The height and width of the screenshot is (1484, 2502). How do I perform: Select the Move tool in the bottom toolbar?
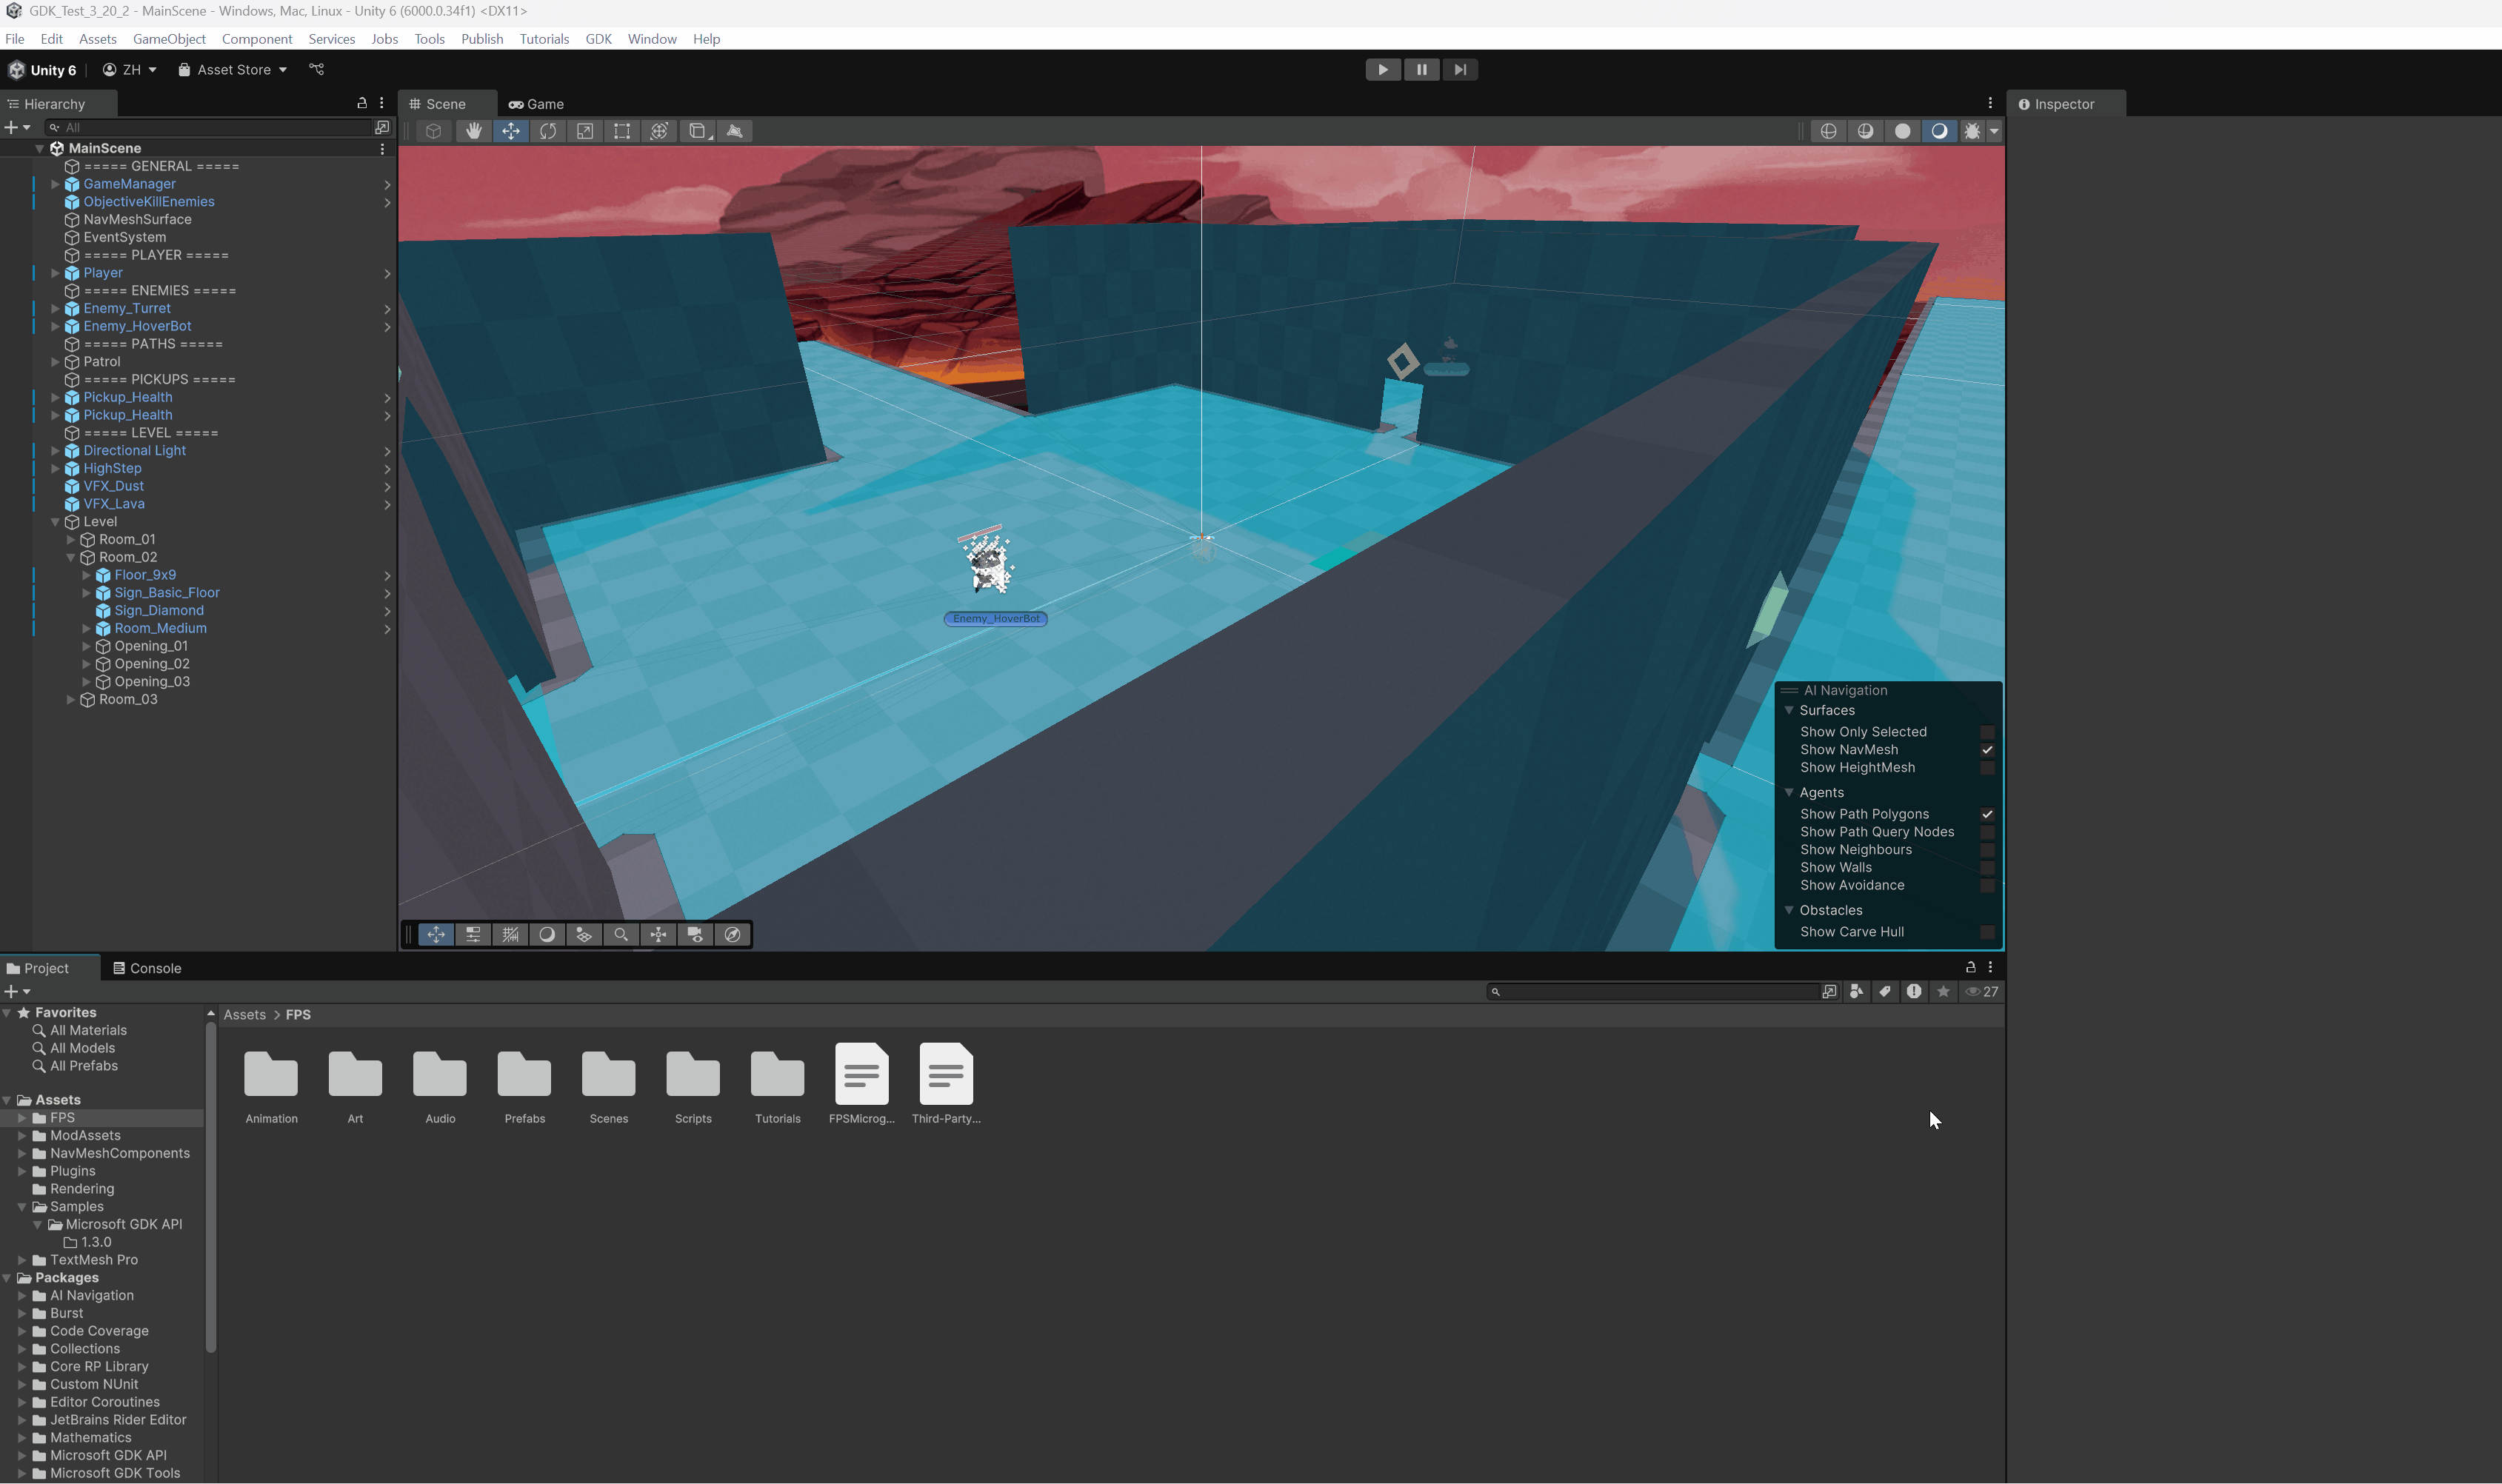(436, 934)
